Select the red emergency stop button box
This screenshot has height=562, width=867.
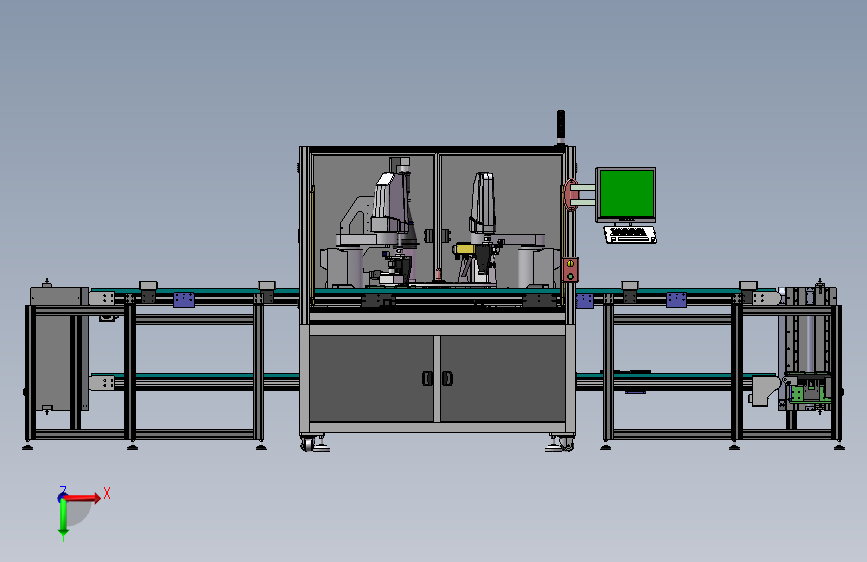[x=570, y=270]
